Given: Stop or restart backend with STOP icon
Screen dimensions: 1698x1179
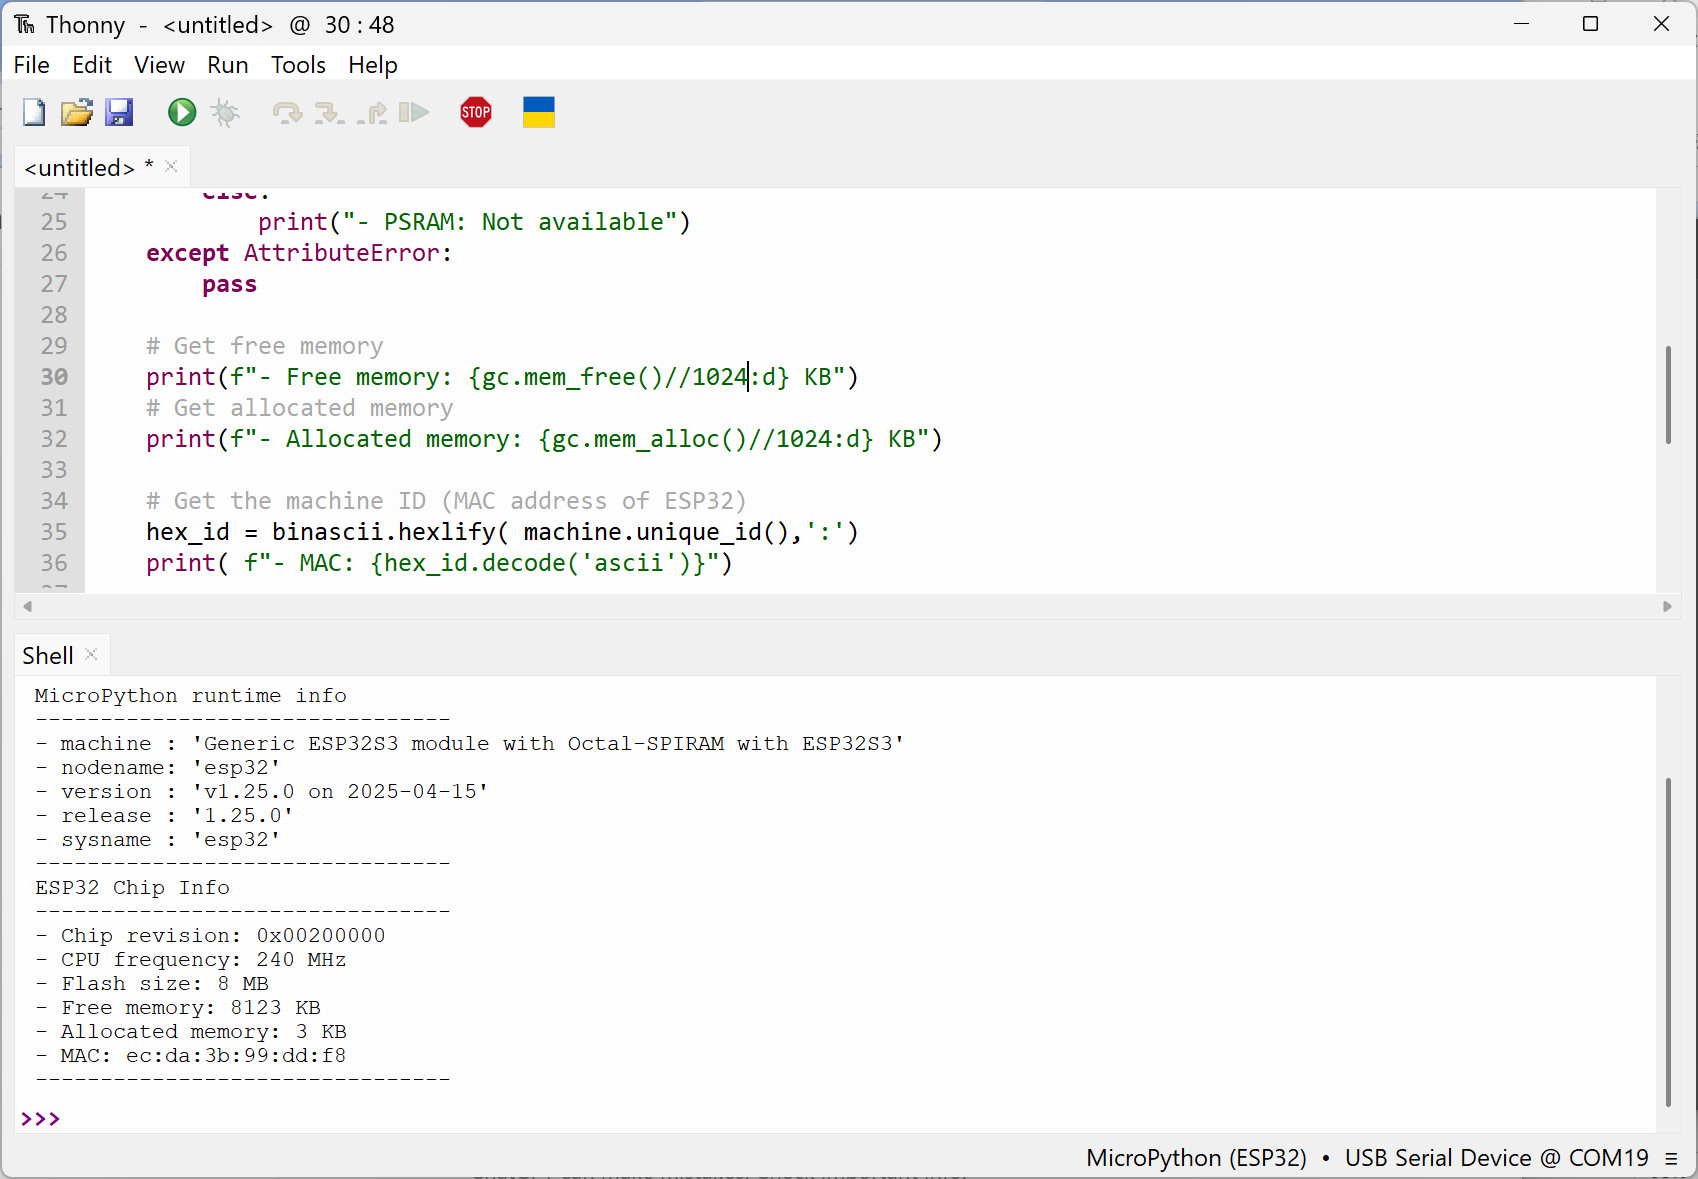Looking at the screenshot, I should point(476,112).
